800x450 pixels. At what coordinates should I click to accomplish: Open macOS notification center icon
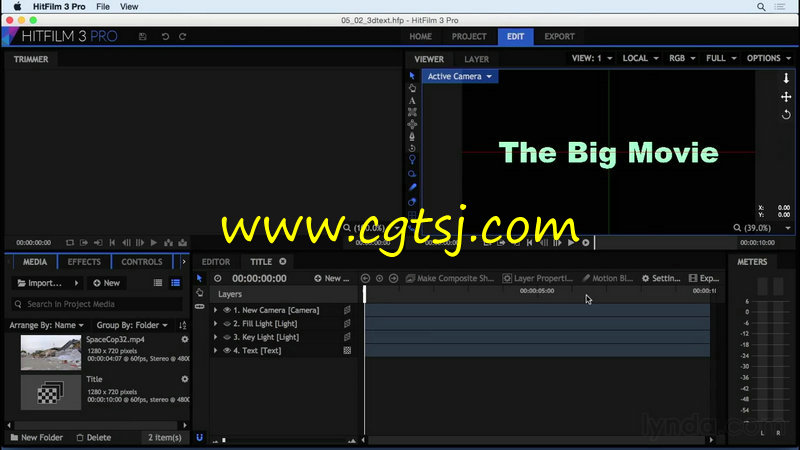(780, 7)
